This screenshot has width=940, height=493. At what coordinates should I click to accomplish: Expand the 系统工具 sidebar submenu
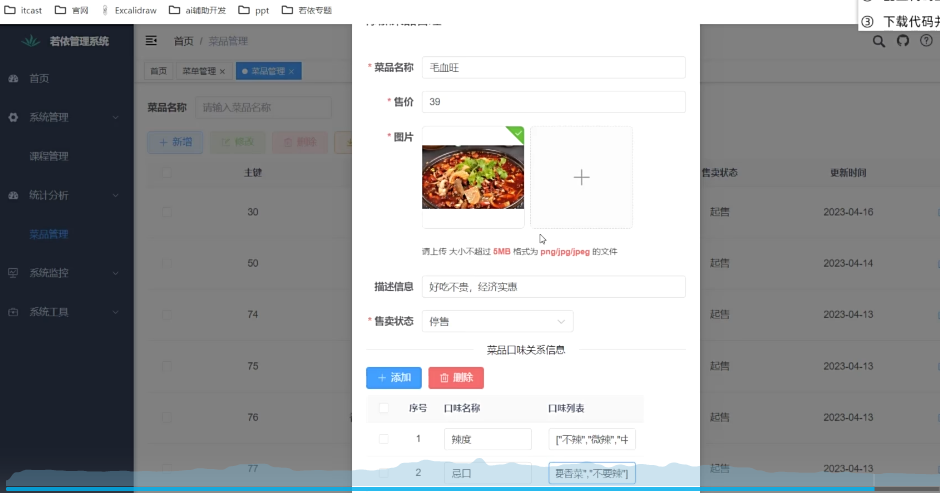click(x=116, y=312)
